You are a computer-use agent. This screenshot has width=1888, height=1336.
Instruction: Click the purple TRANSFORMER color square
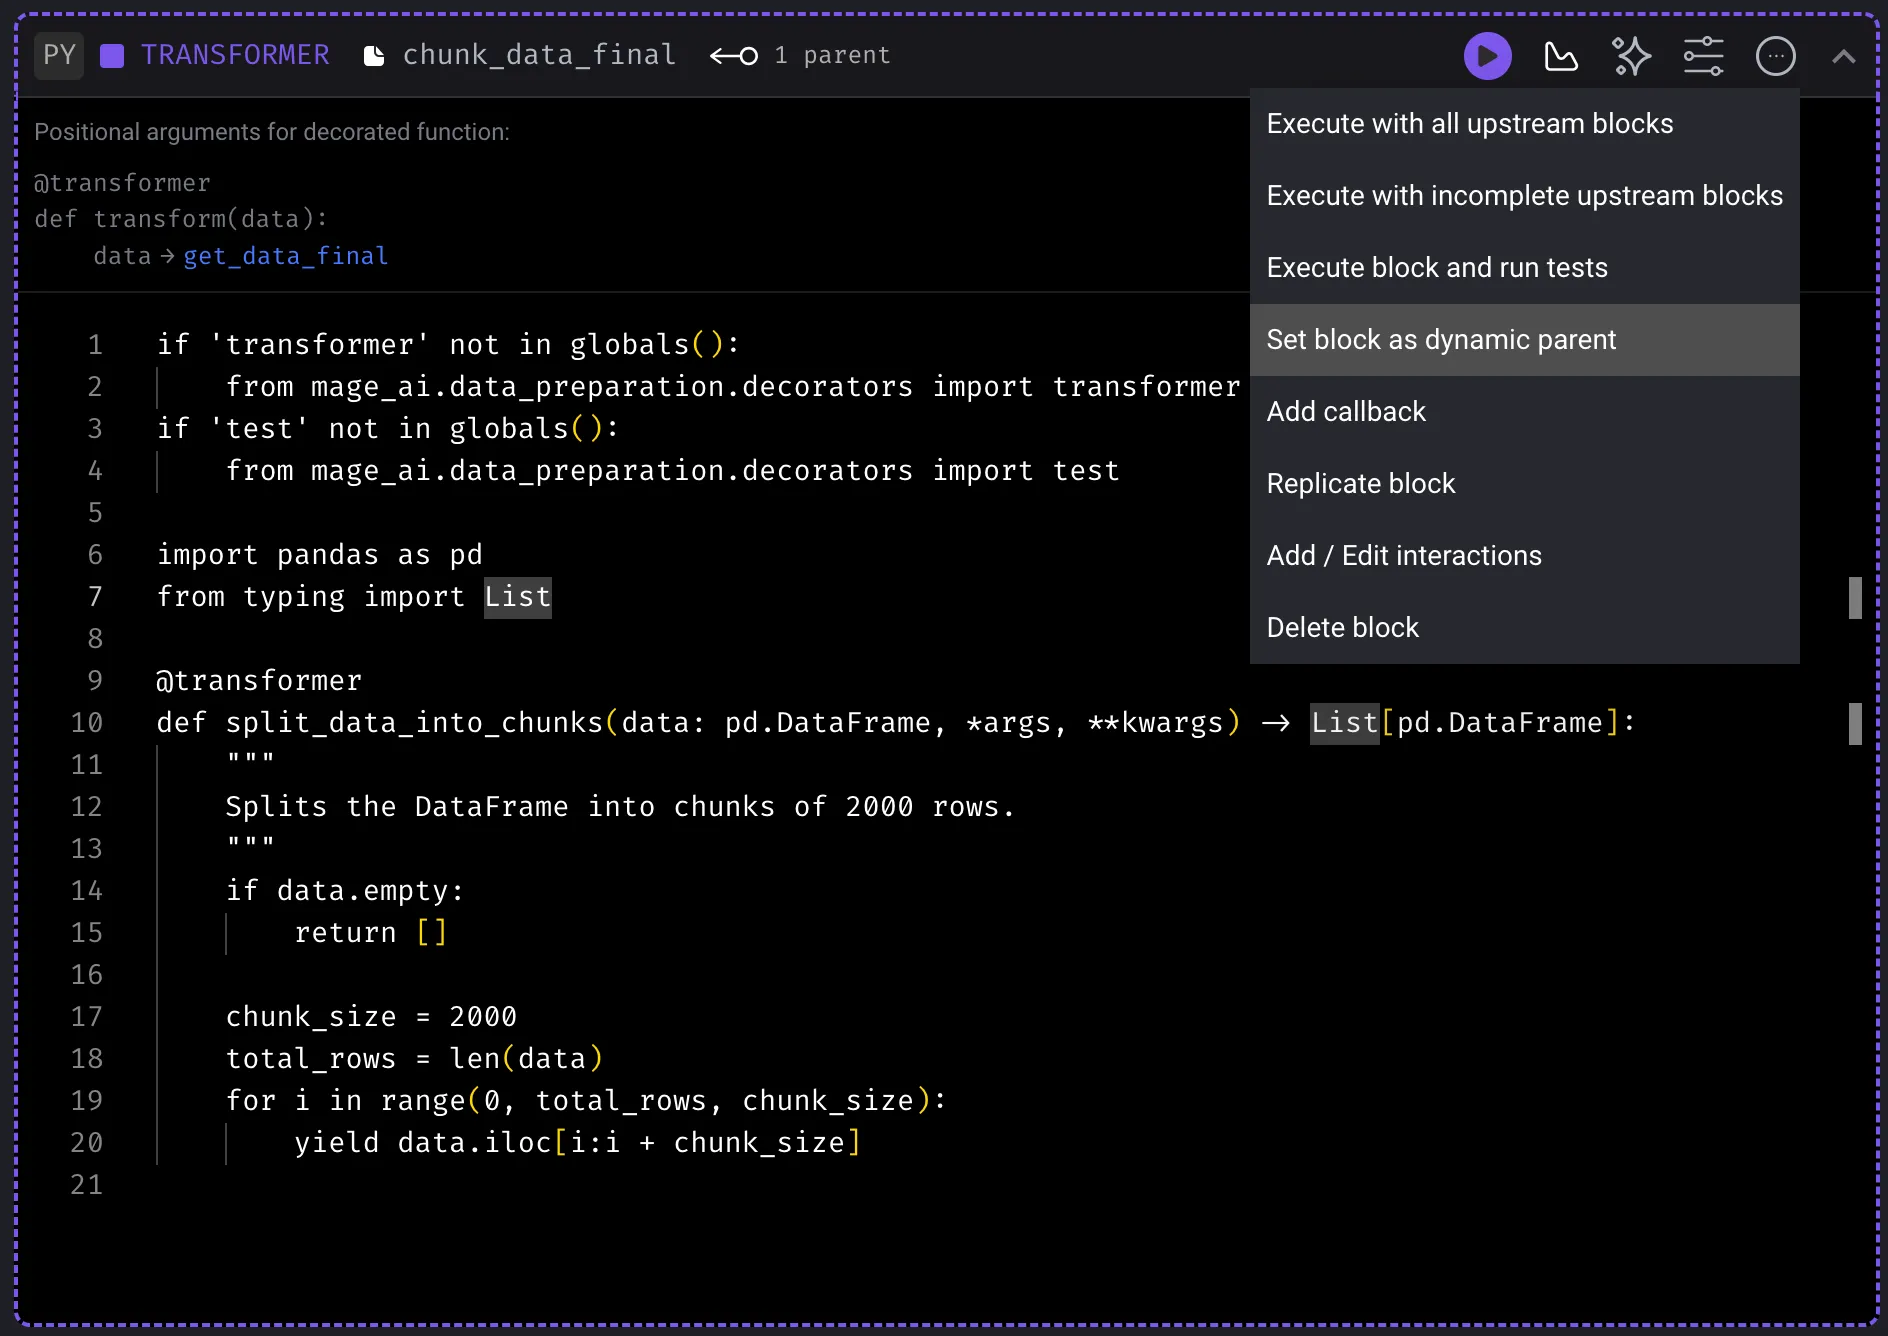point(112,56)
